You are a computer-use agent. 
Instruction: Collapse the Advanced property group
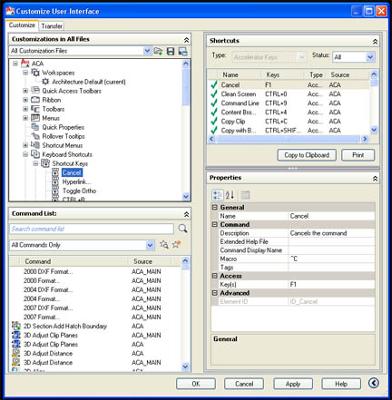click(x=215, y=293)
